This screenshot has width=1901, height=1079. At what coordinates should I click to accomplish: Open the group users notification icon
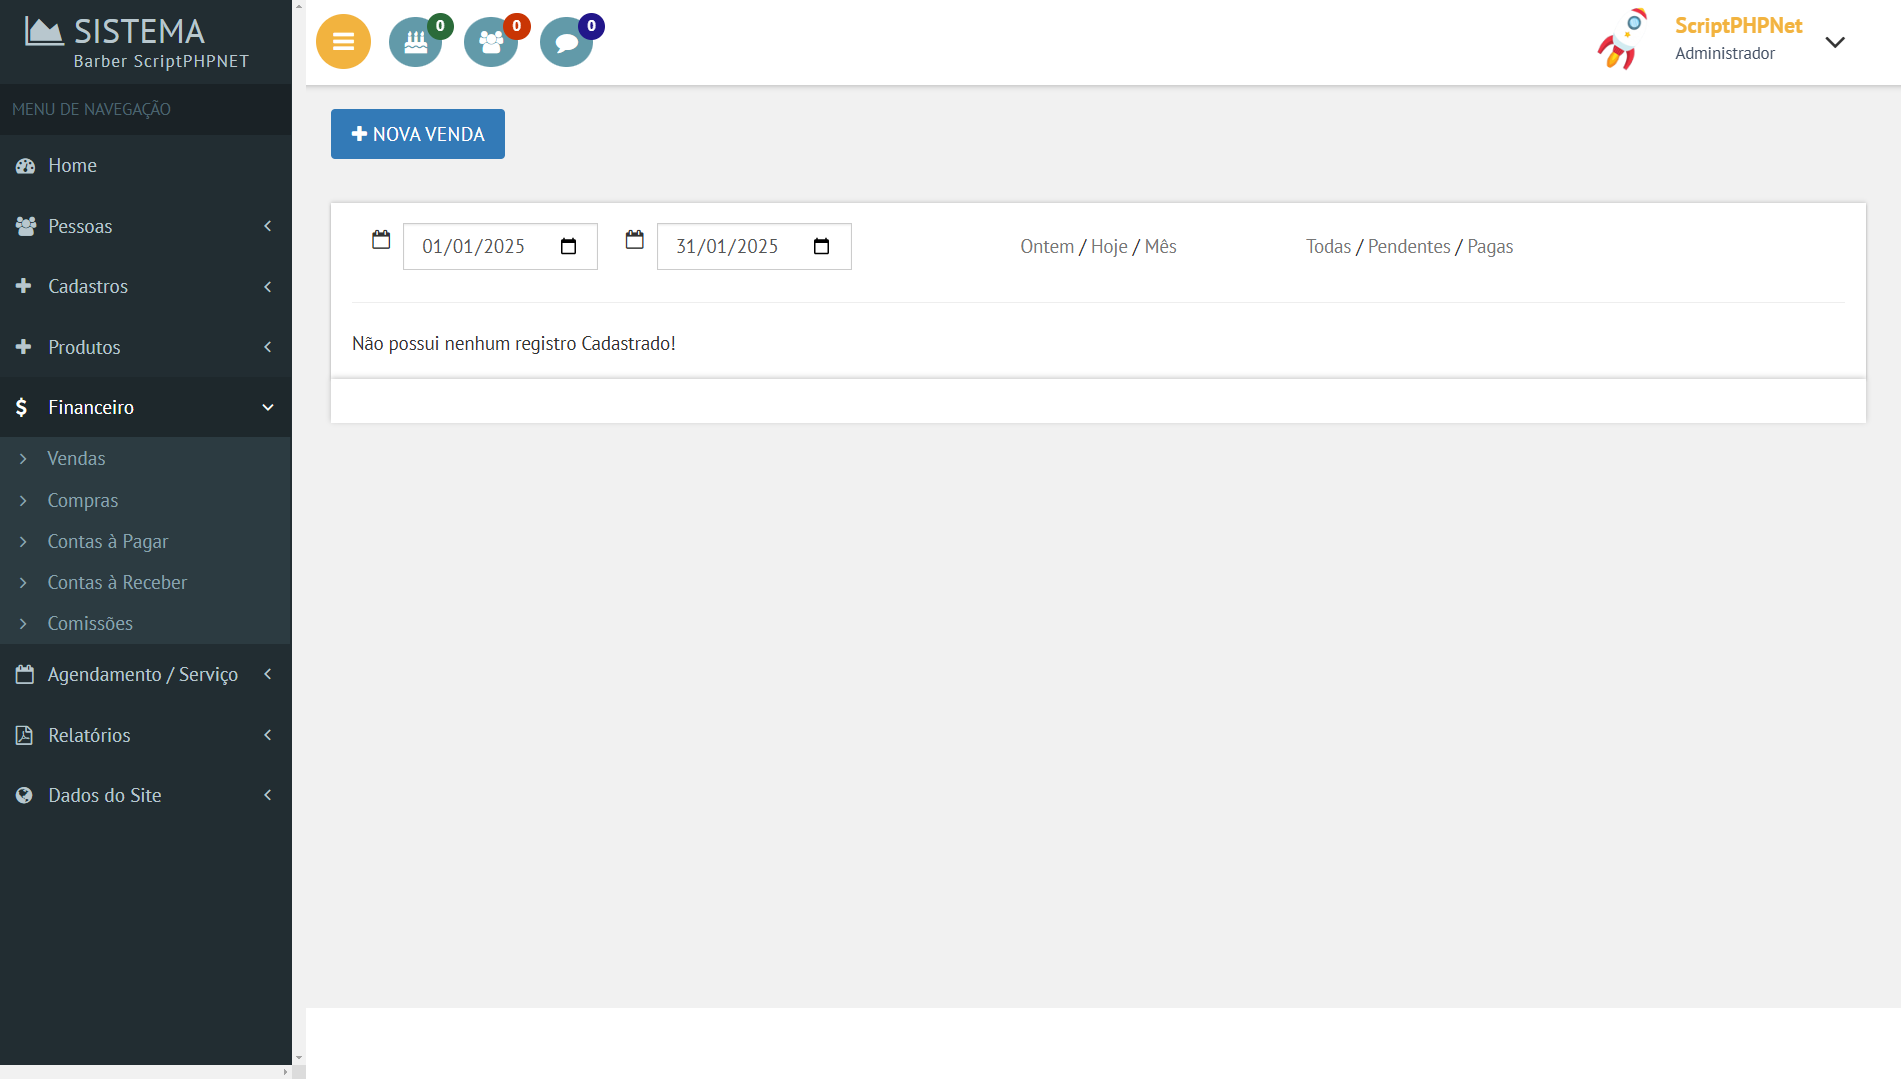(491, 42)
